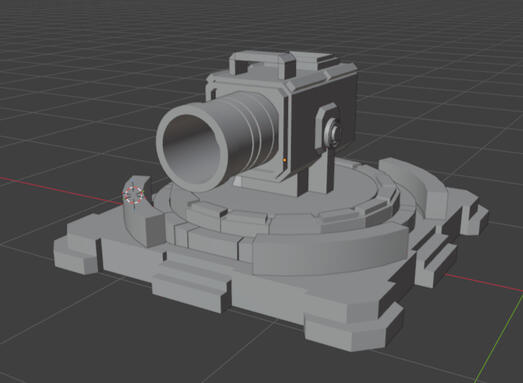Click the red-white 3D cursor circle
This screenshot has height=383, width=523.
coord(133,195)
